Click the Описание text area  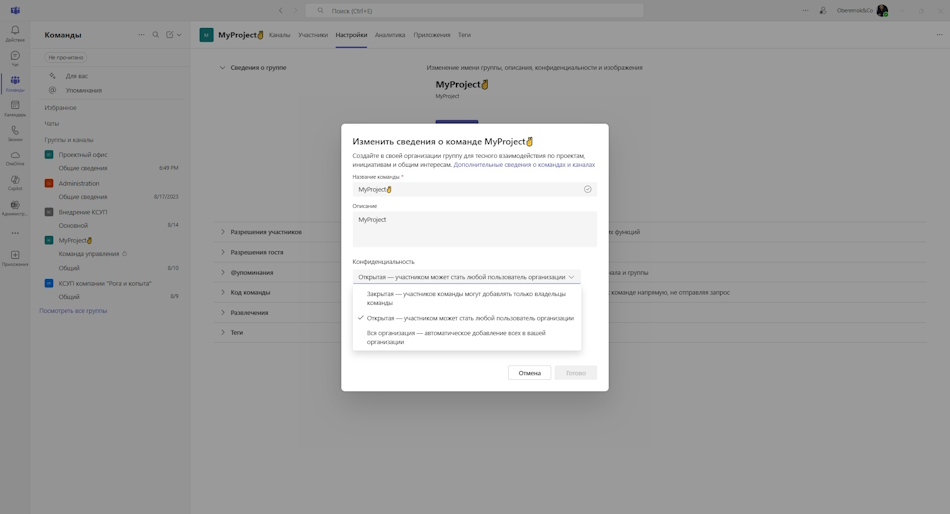[474, 229]
